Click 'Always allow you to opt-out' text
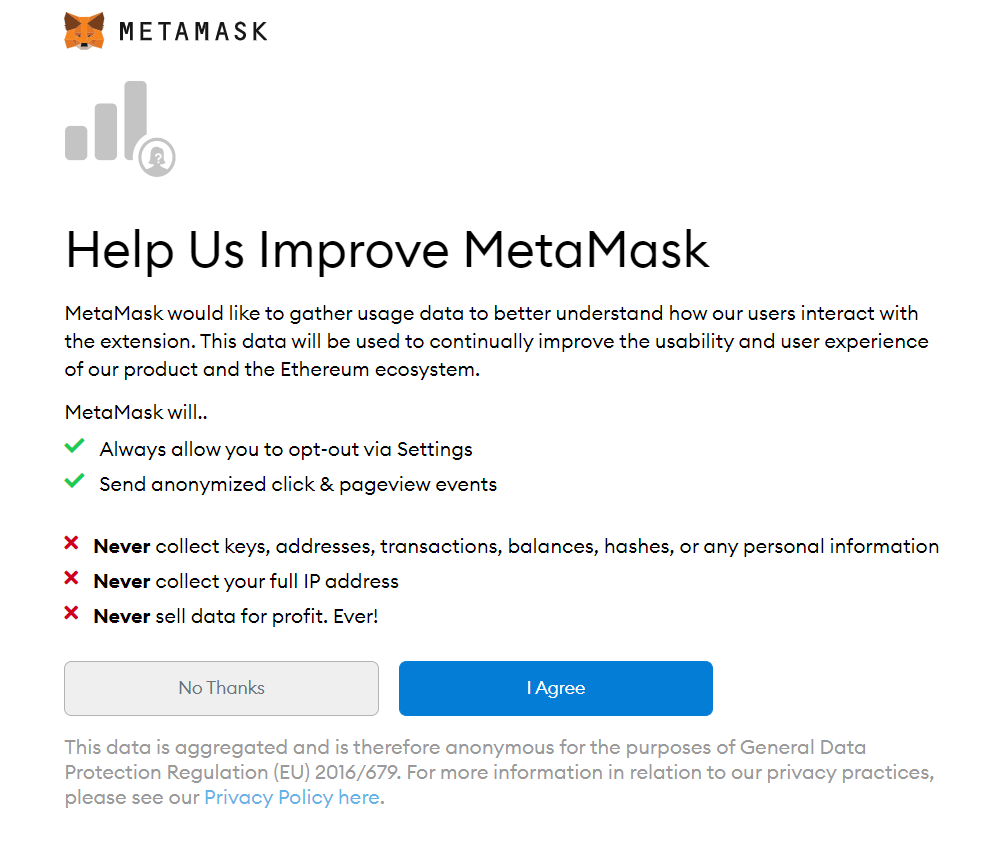Viewport: 1003px width, 867px height. (286, 450)
